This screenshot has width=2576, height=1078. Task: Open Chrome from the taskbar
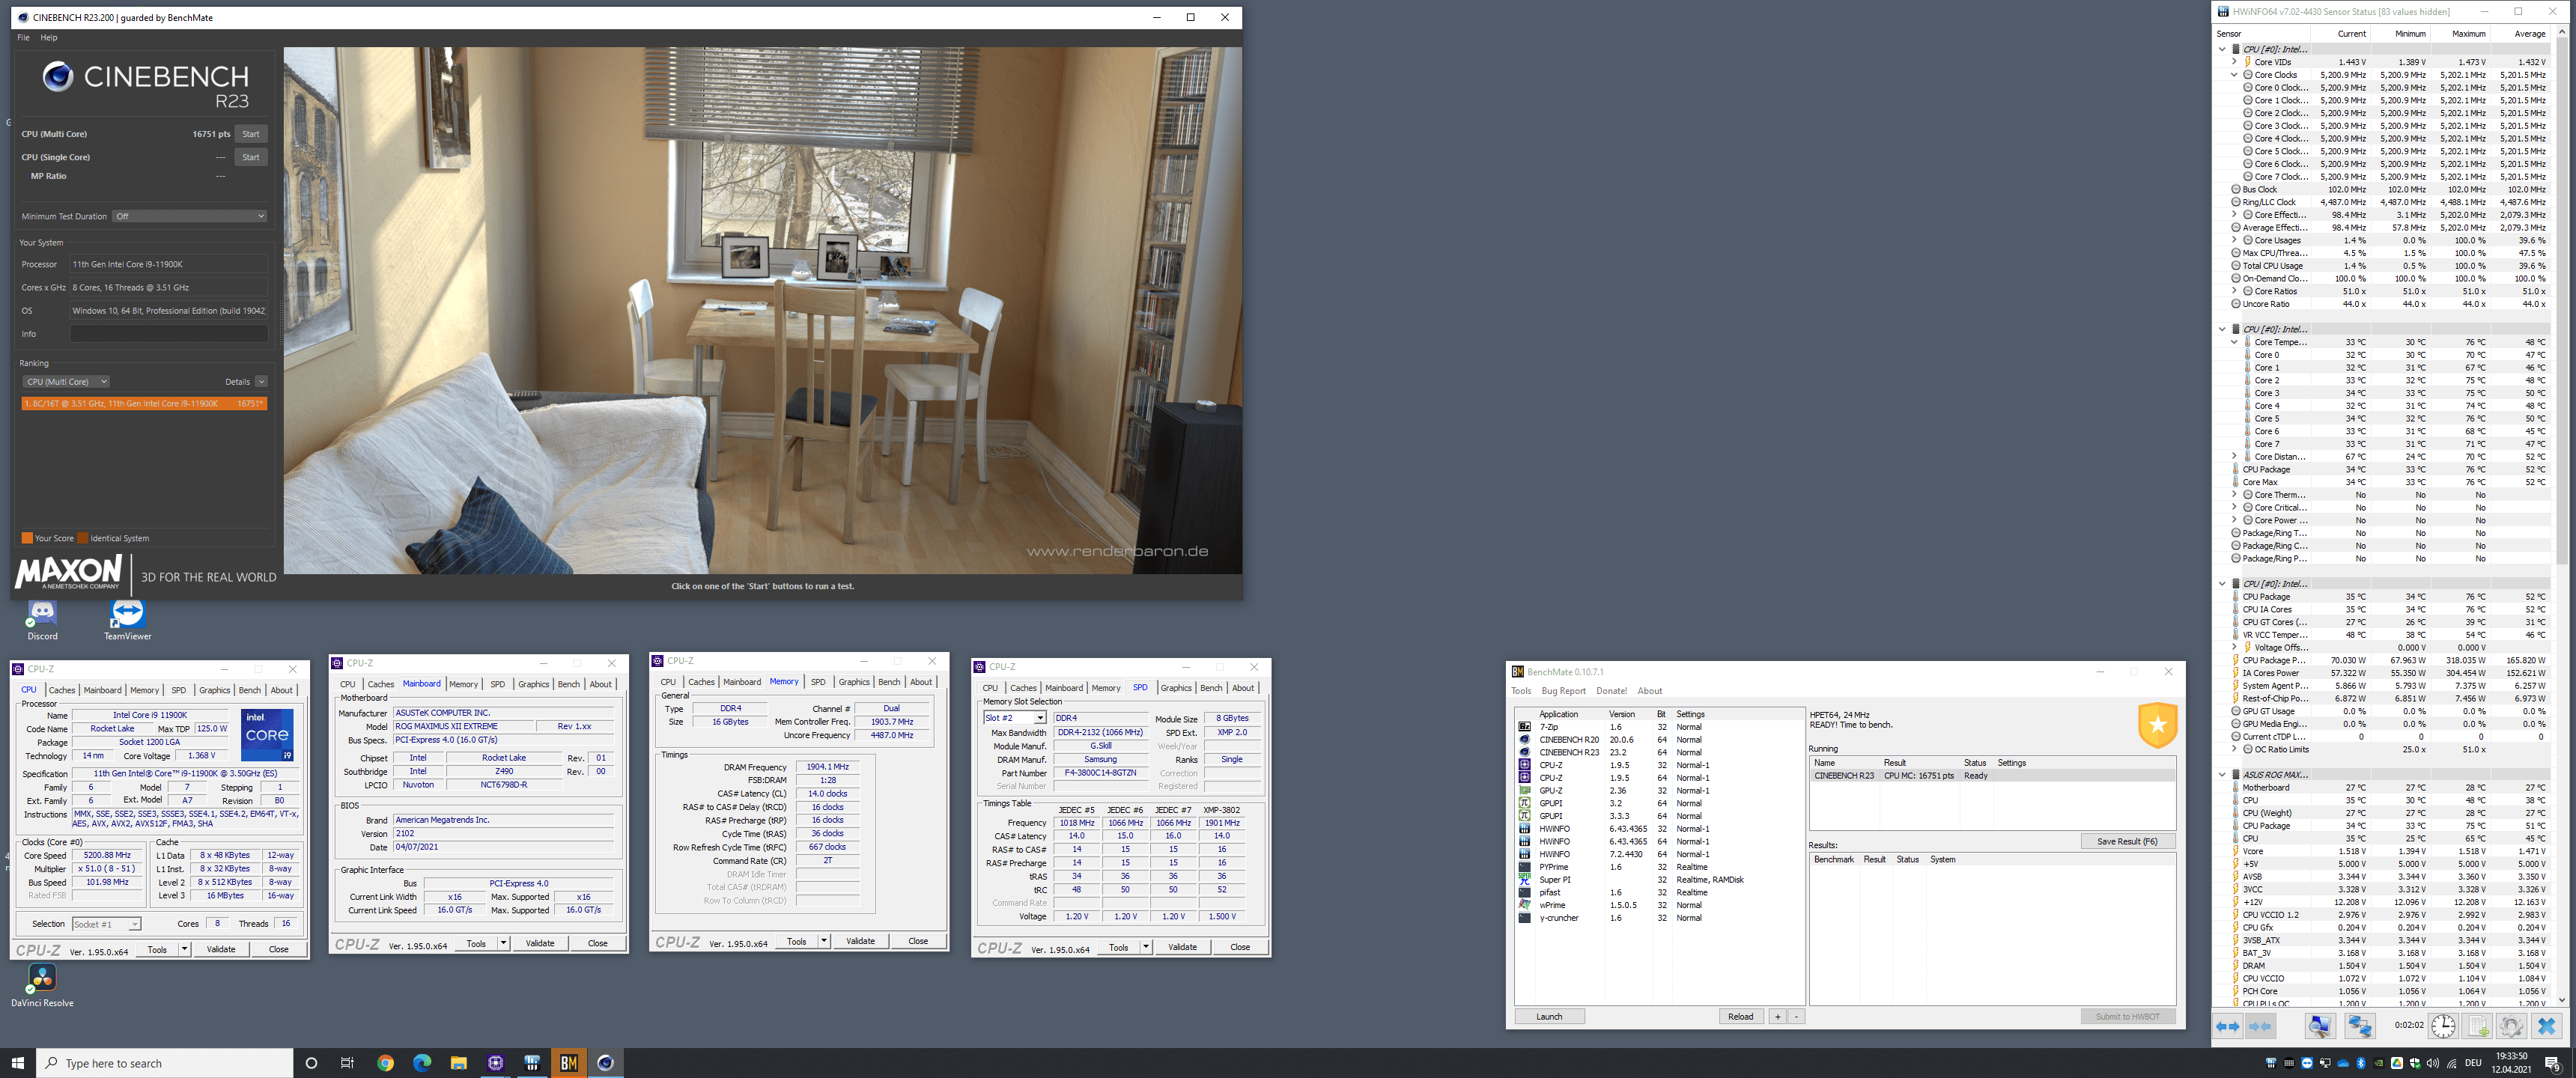[385, 1063]
